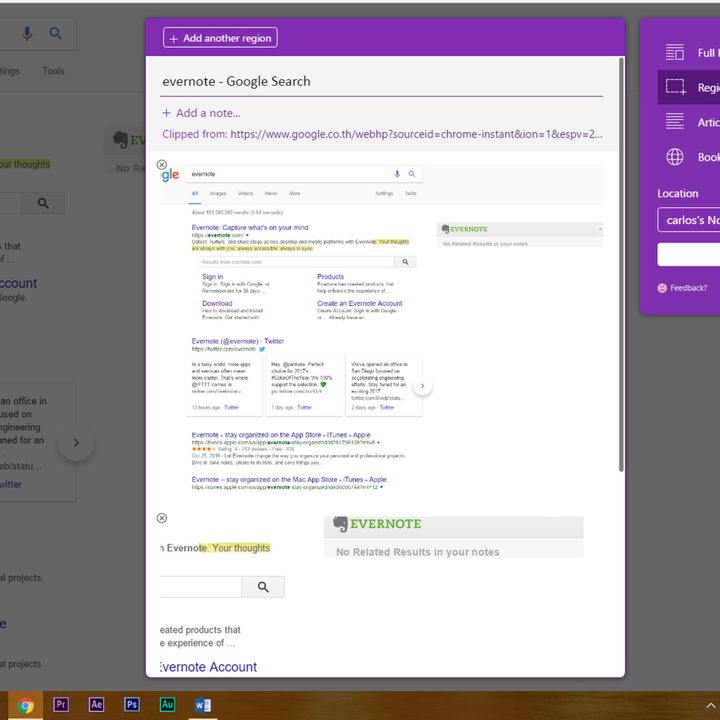Click the first clipped region thumbnail

tap(381, 328)
